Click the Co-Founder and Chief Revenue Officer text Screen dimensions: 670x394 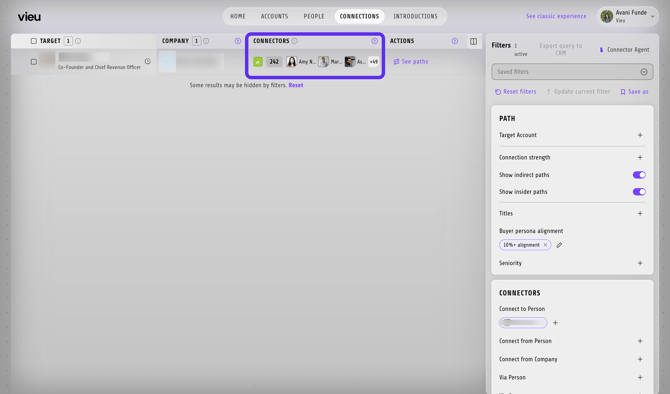pyautogui.click(x=99, y=67)
